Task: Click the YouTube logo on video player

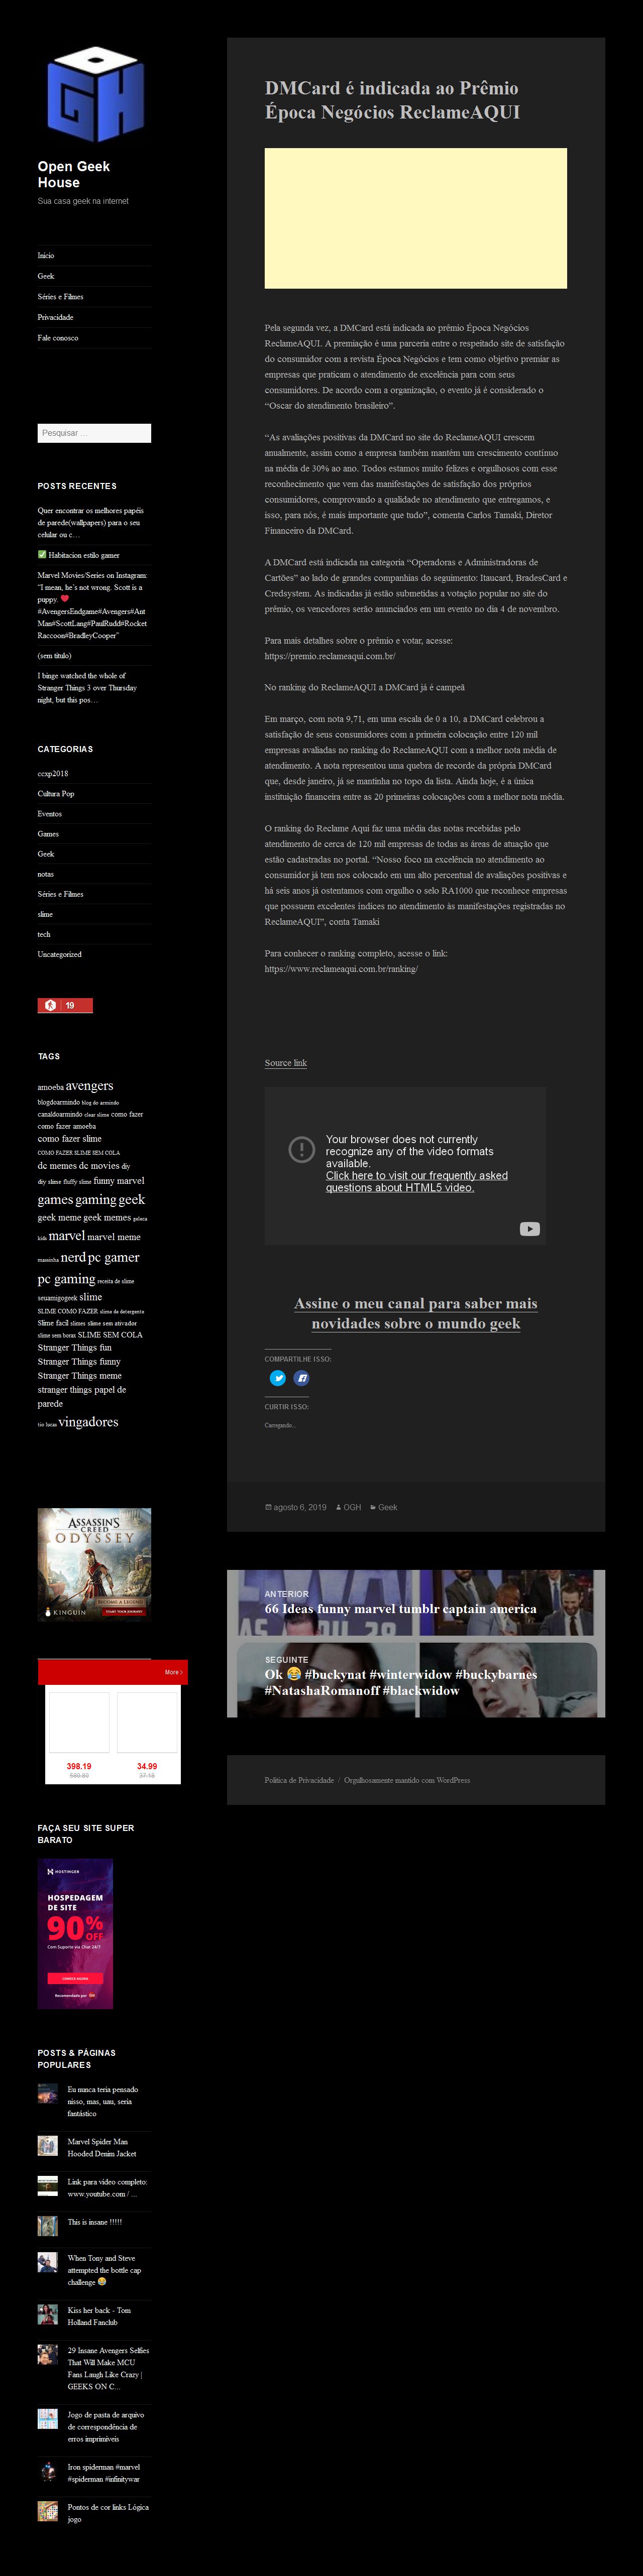Action: click(x=529, y=1229)
